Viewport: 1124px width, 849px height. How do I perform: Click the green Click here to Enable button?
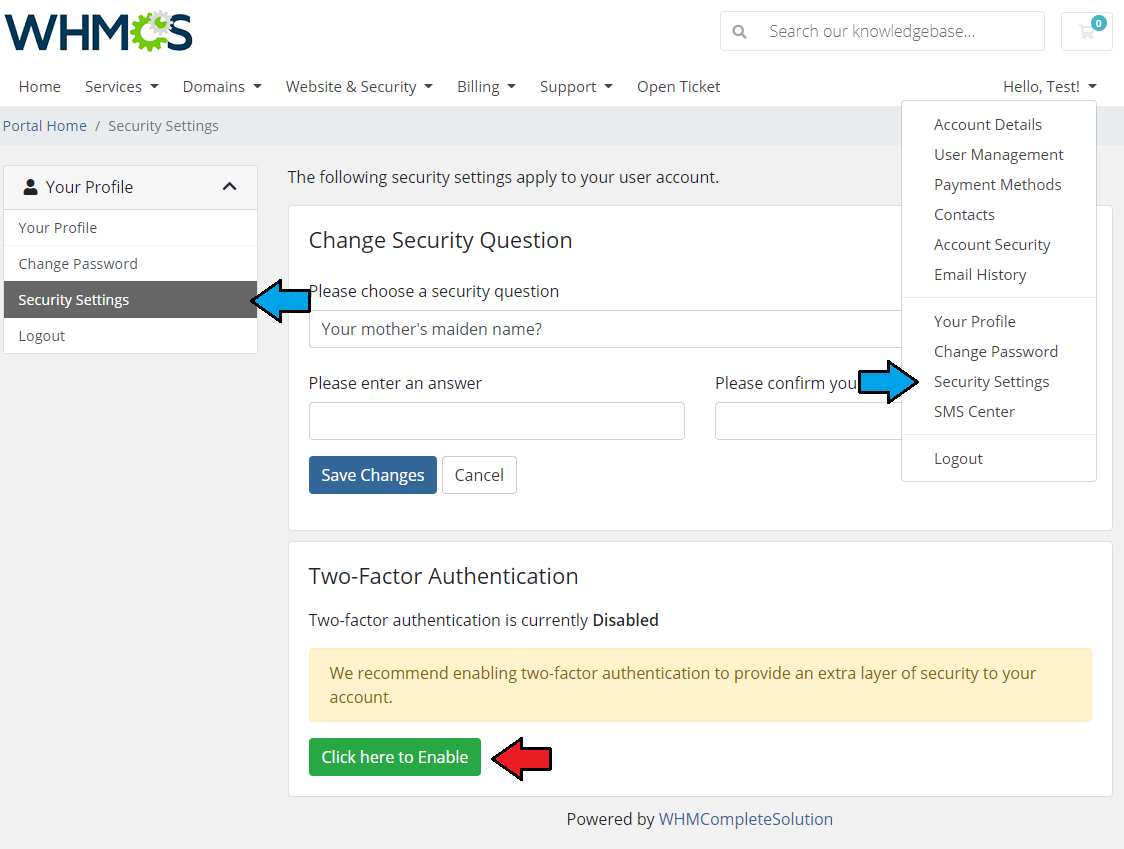[x=395, y=757]
